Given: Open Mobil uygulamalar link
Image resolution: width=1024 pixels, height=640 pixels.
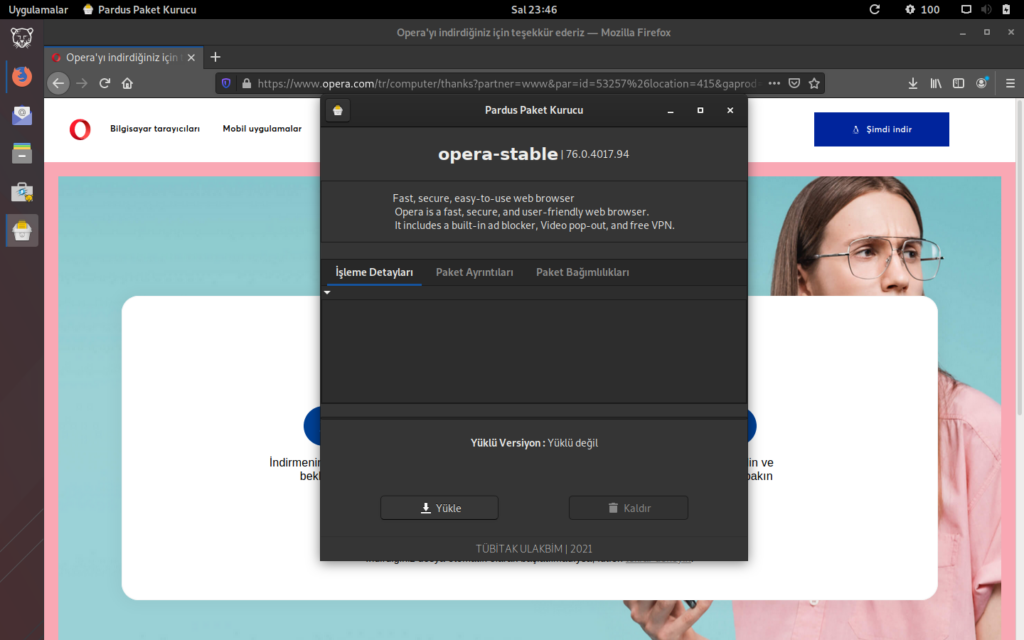Looking at the screenshot, I should 262,129.
